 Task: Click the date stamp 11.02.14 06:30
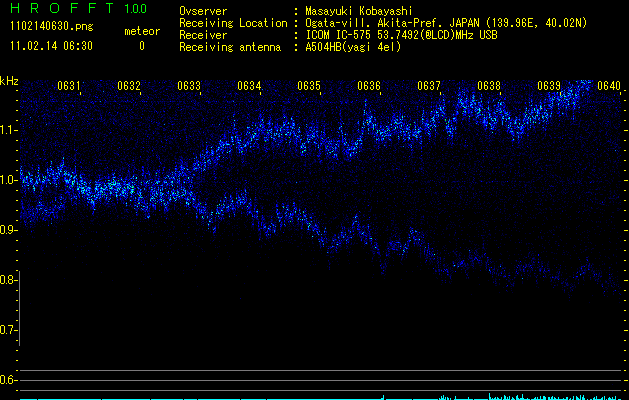(51, 46)
